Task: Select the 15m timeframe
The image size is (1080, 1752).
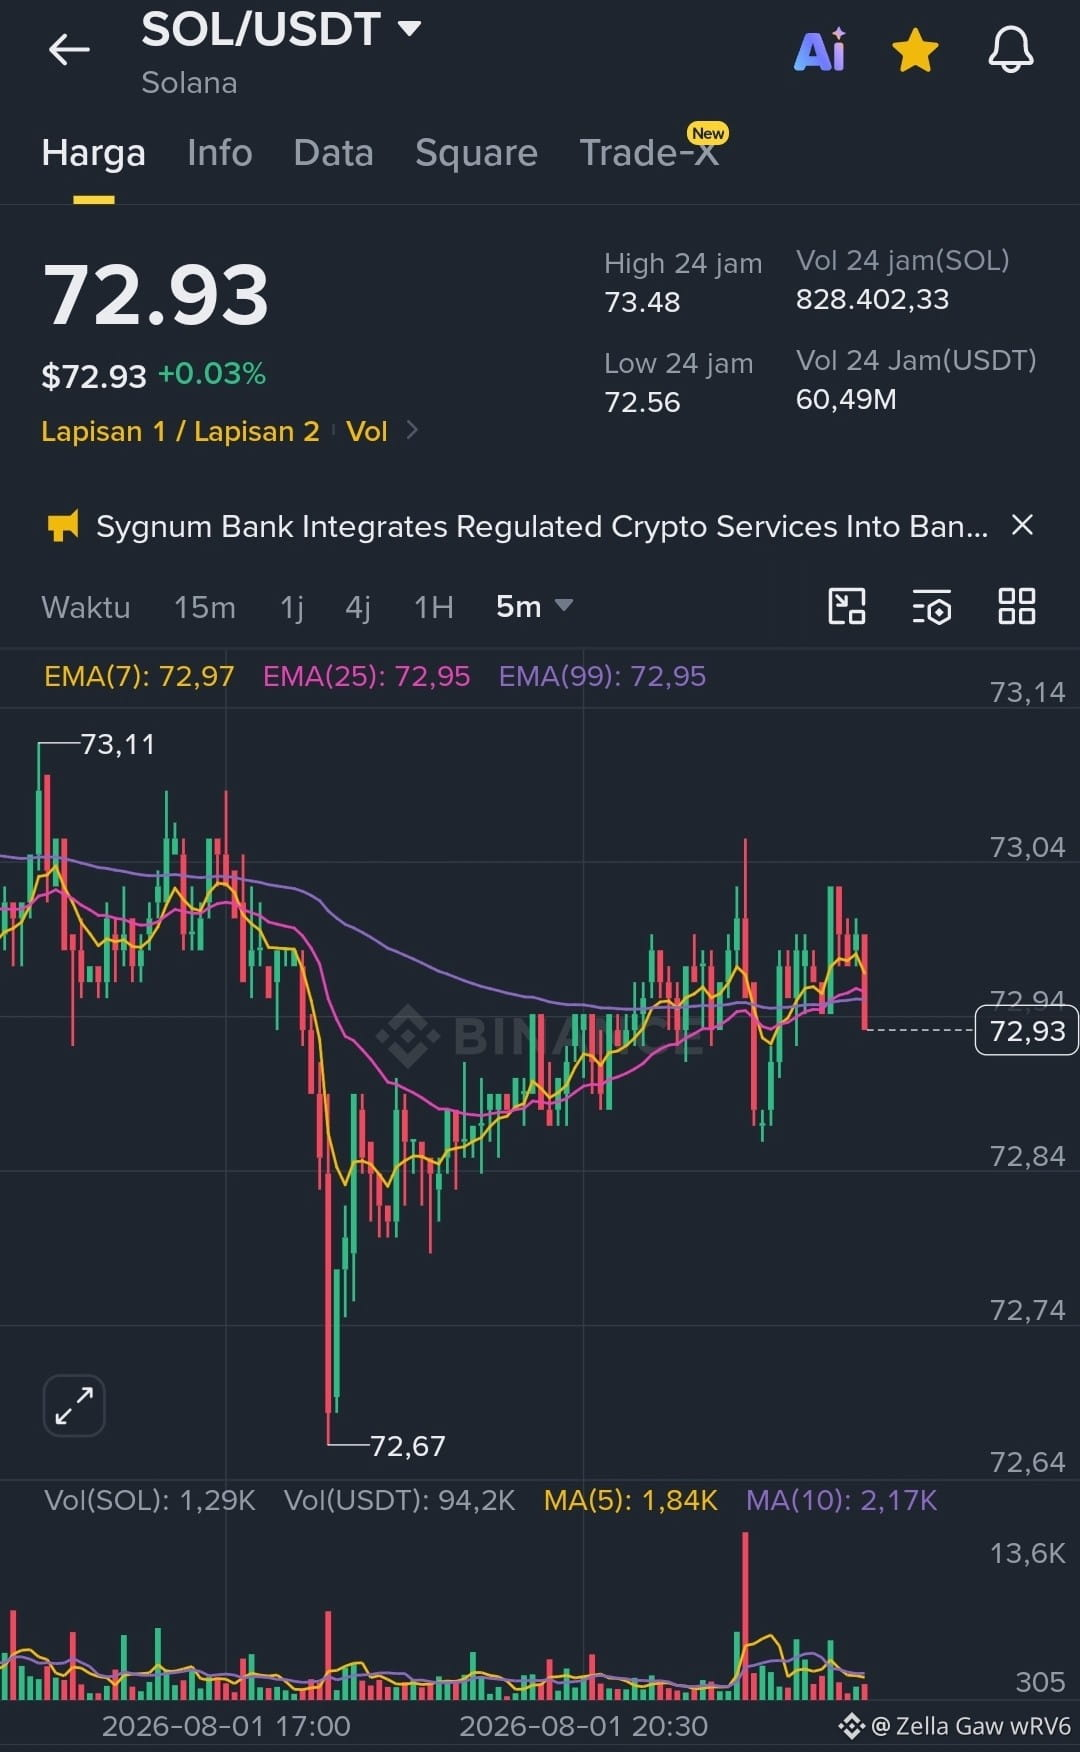Action: 205,607
